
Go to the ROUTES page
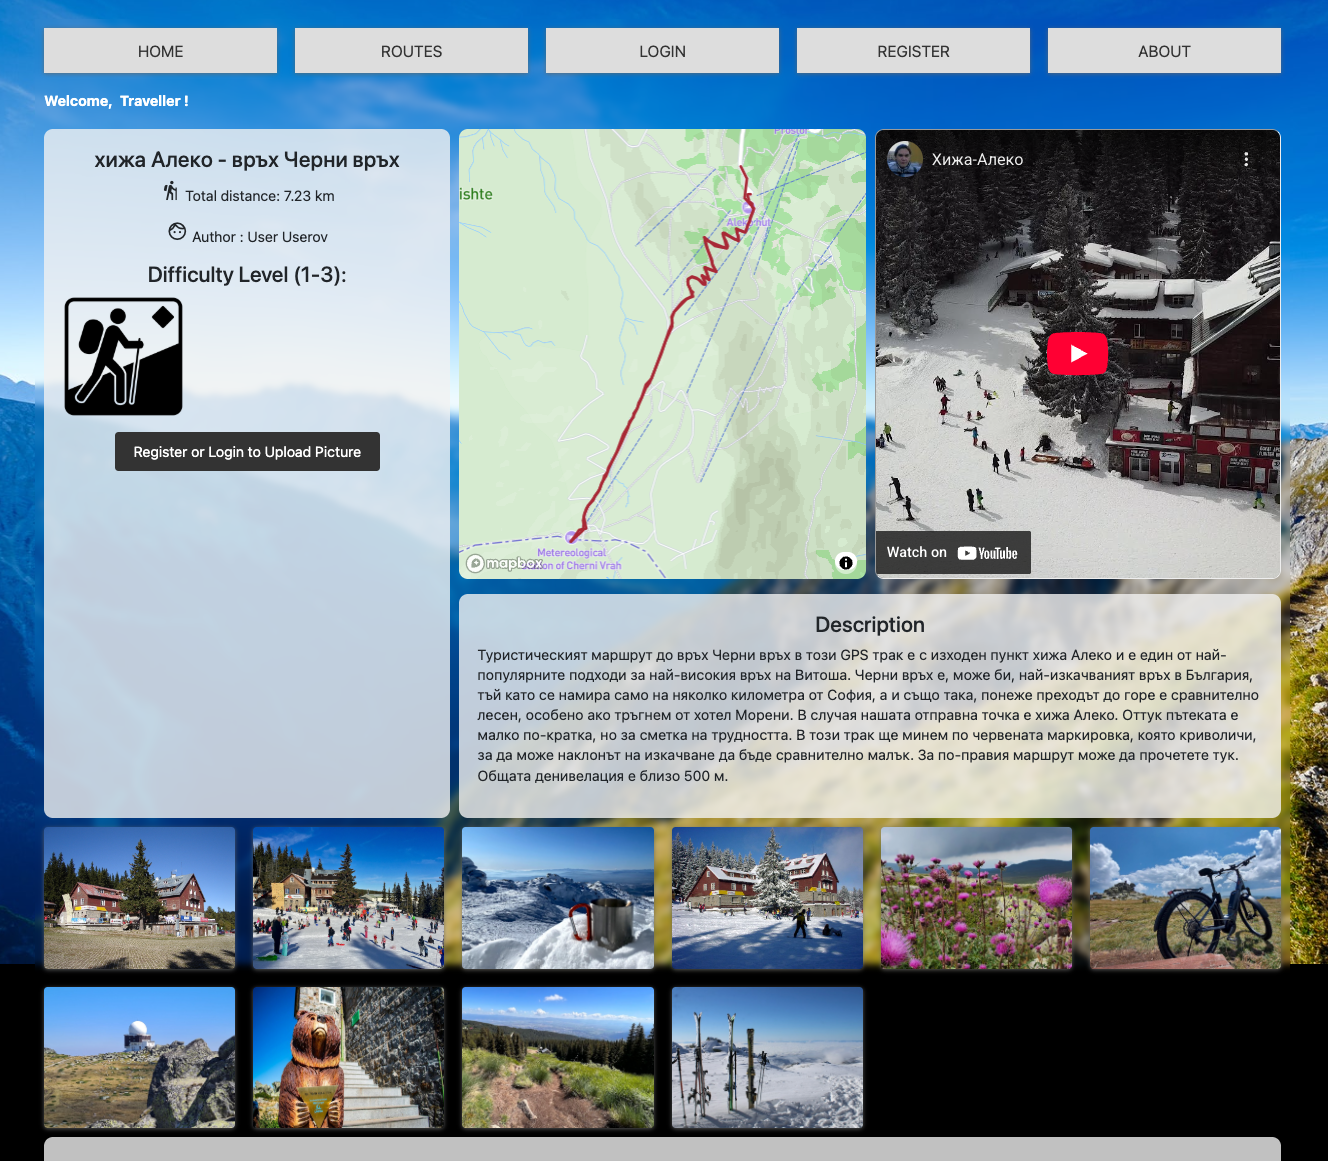(411, 51)
